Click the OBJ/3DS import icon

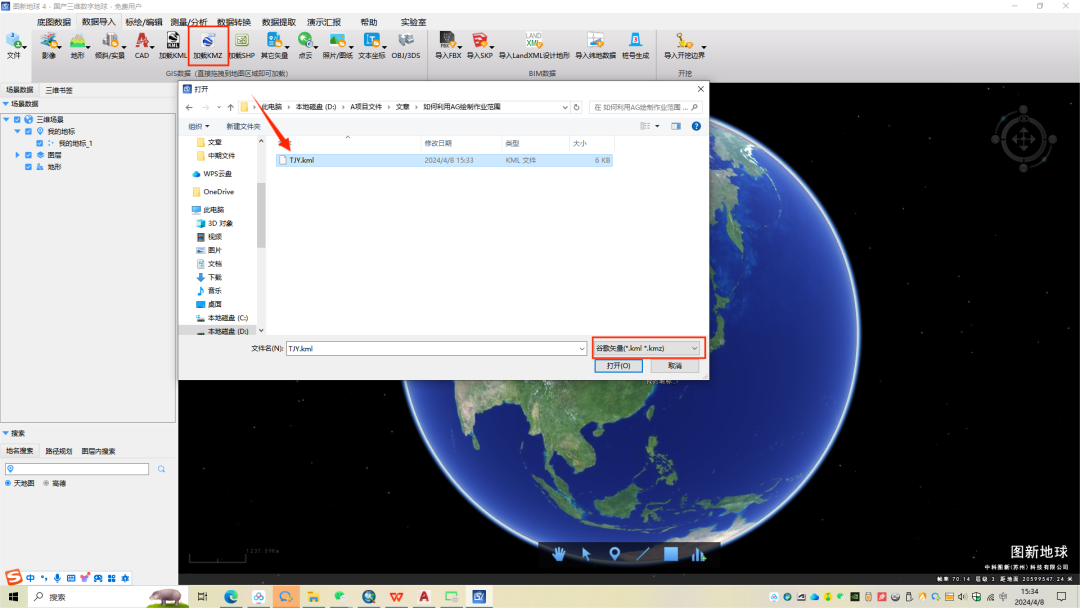406,45
